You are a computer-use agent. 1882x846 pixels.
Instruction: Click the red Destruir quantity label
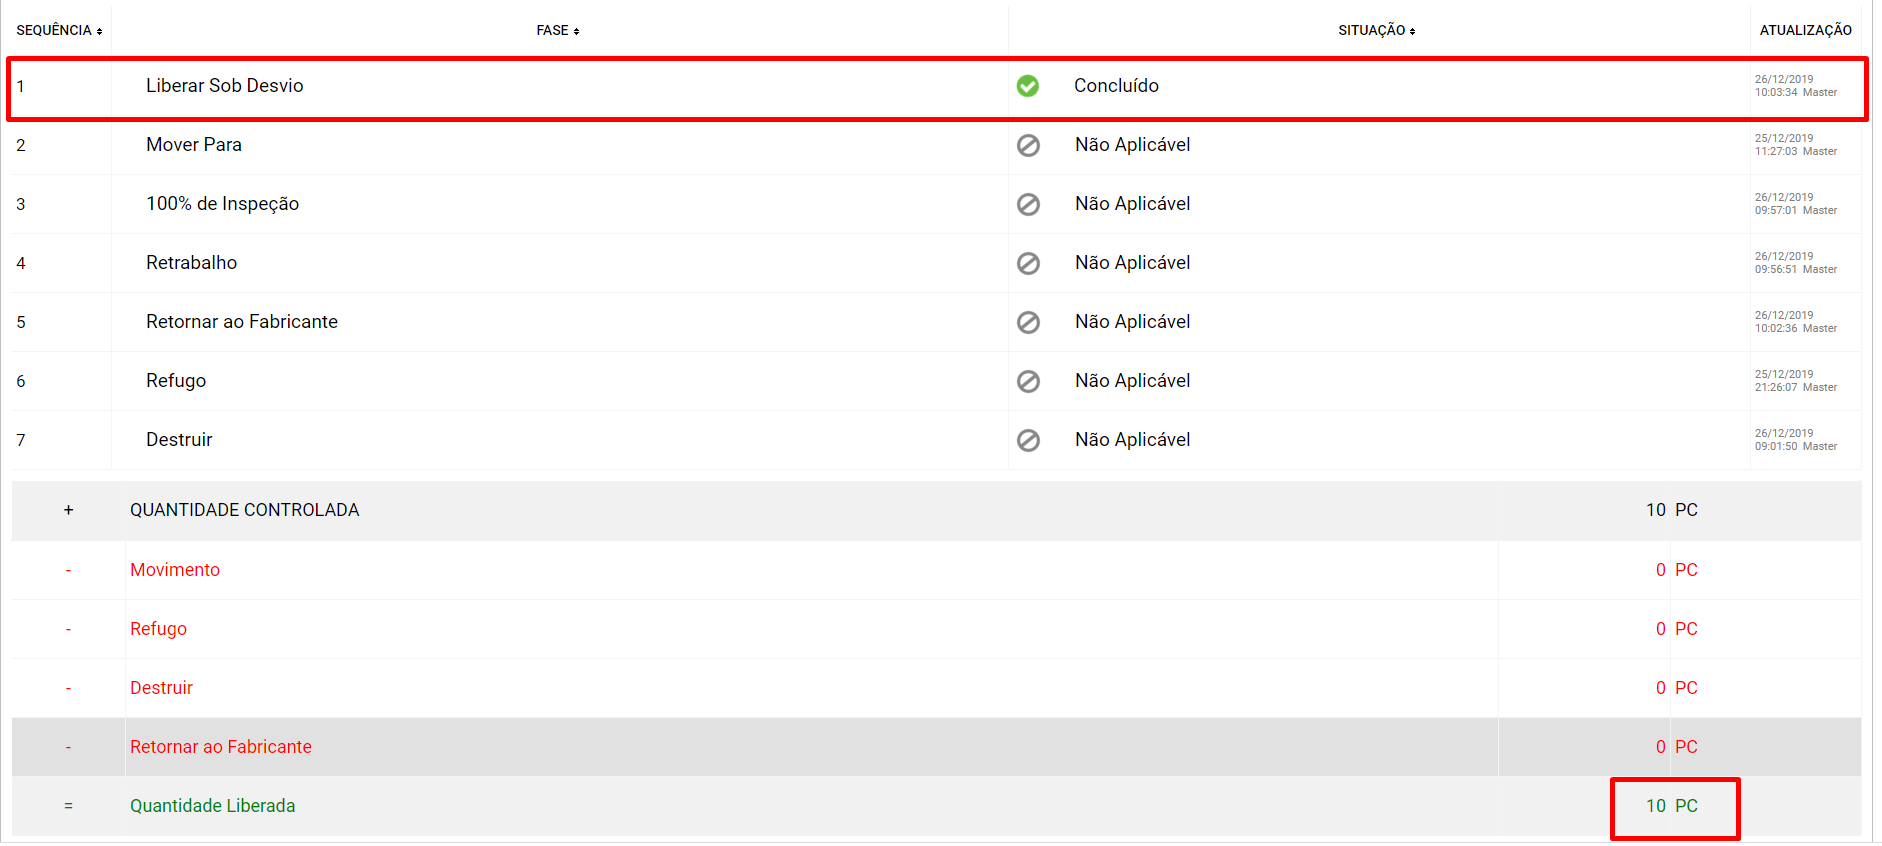[x=161, y=688]
